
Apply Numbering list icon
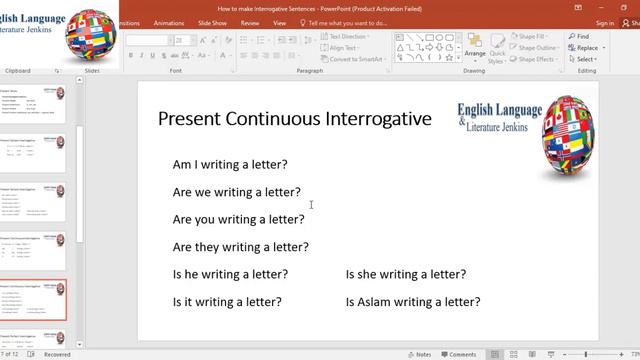click(x=260, y=40)
